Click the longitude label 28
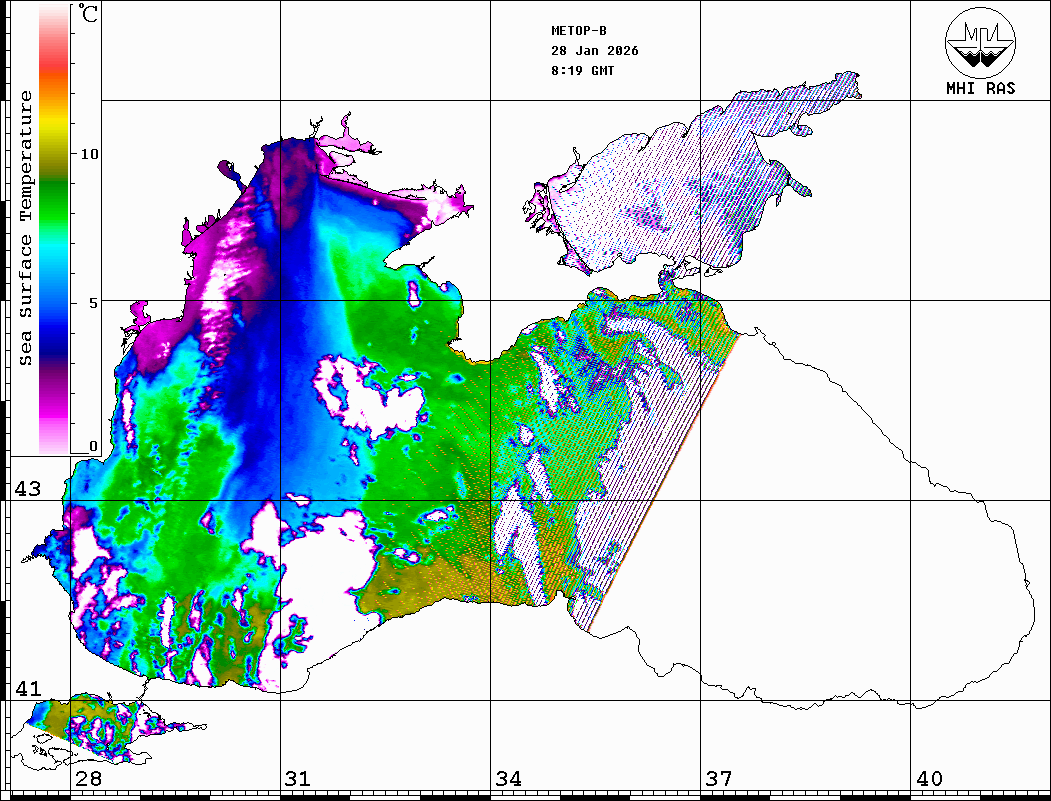Screen dimensions: 1051x801 (87, 779)
